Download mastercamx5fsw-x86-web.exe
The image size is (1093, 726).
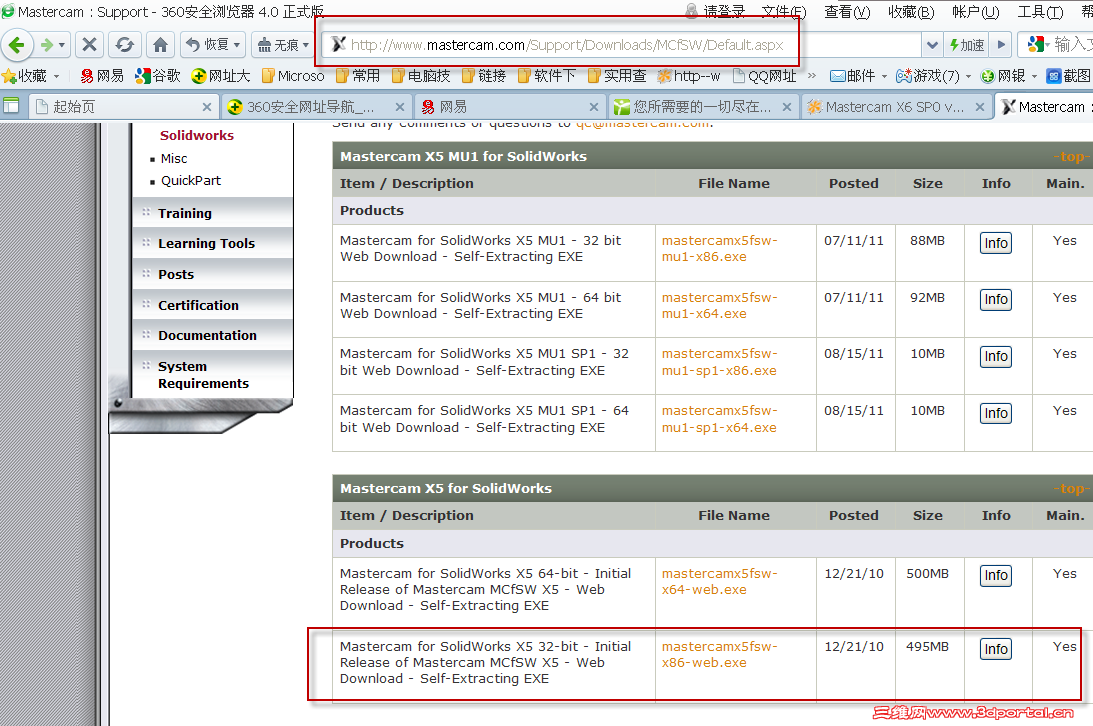coord(719,654)
